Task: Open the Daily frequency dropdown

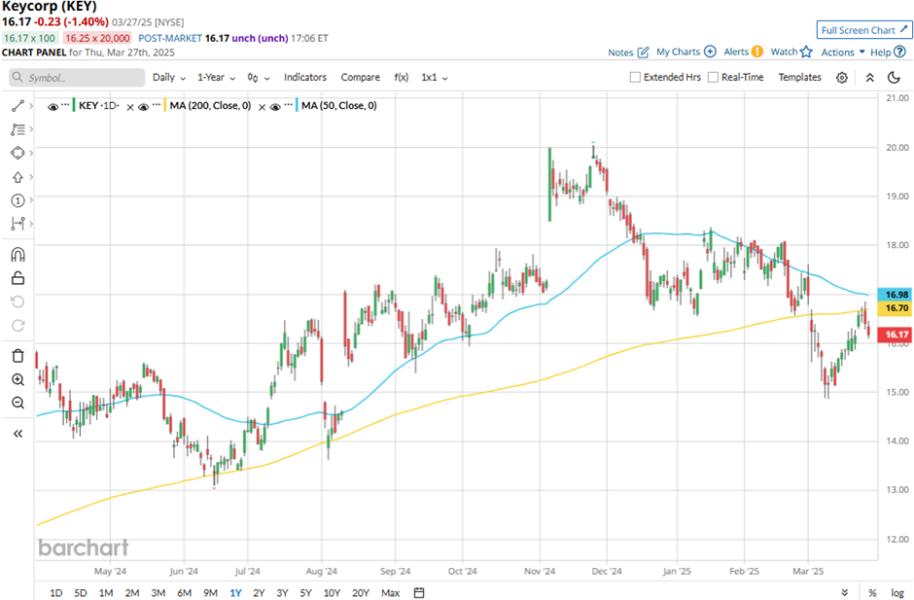Action: [x=168, y=77]
